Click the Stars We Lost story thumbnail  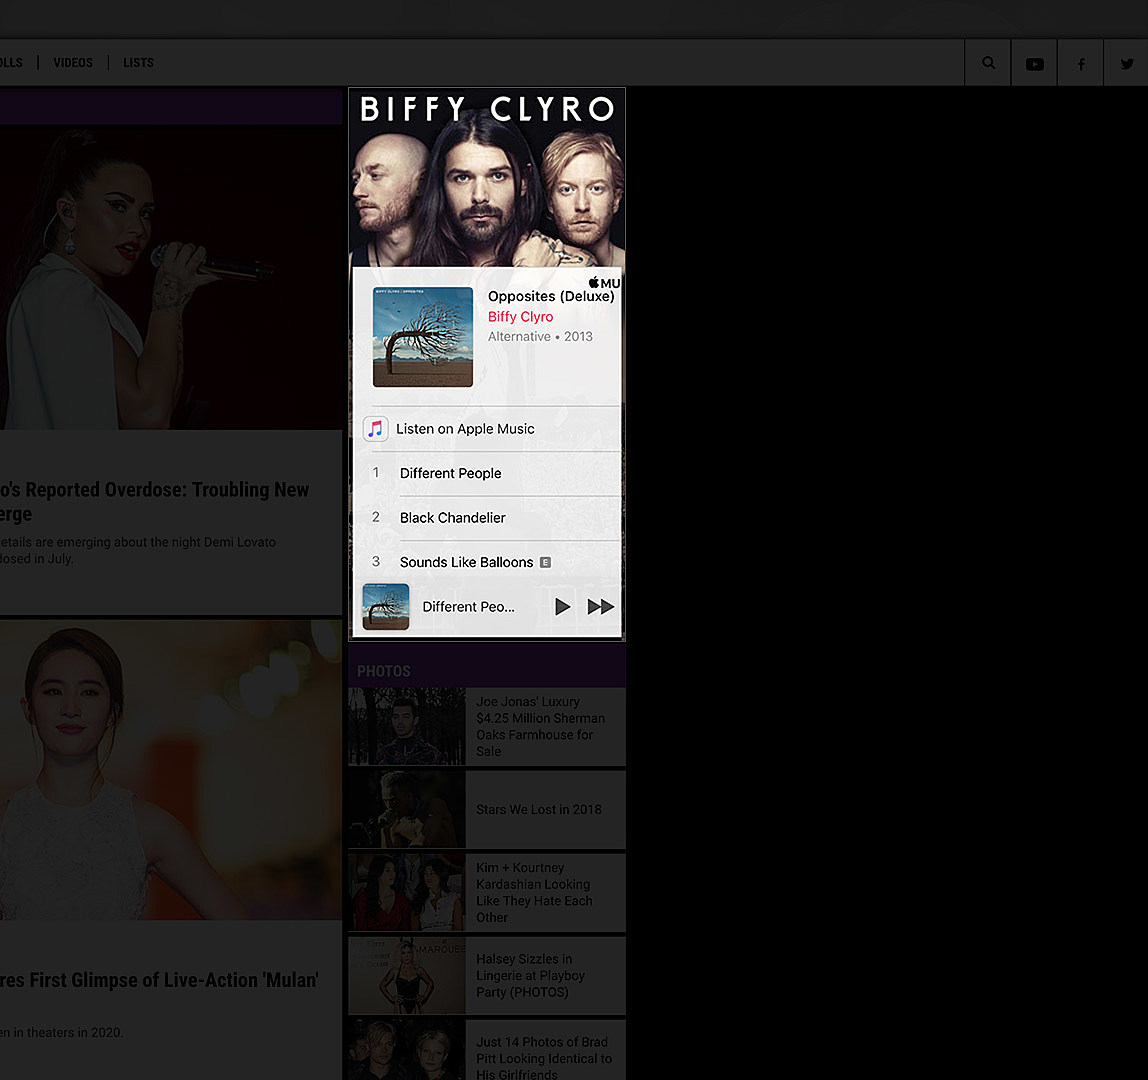tap(407, 810)
